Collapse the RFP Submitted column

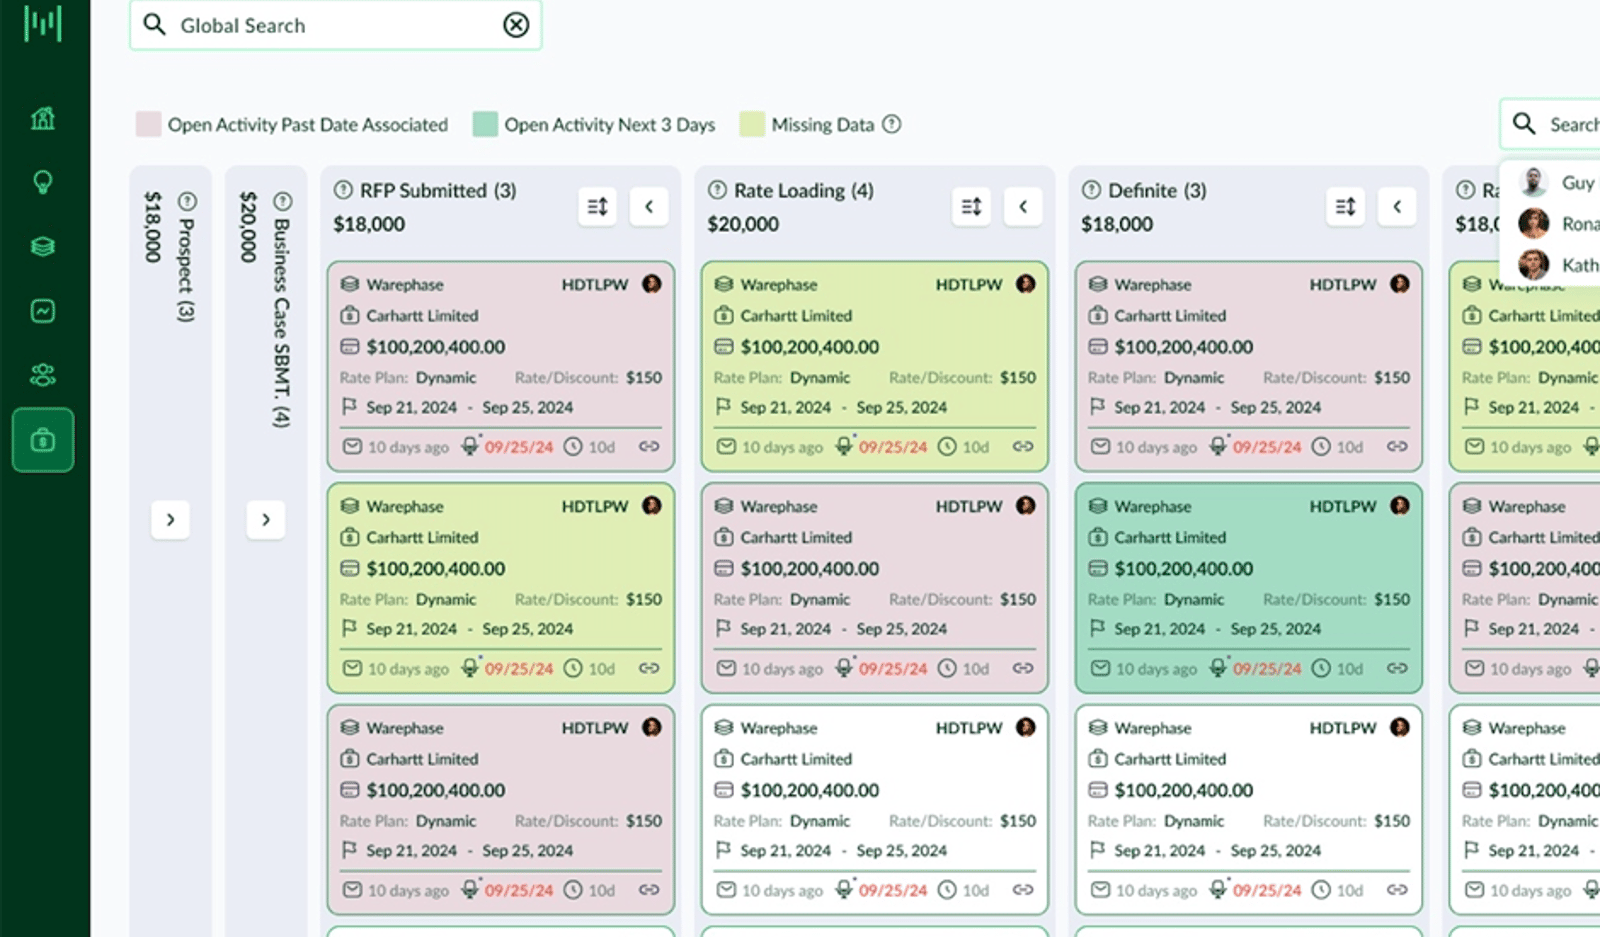649,207
